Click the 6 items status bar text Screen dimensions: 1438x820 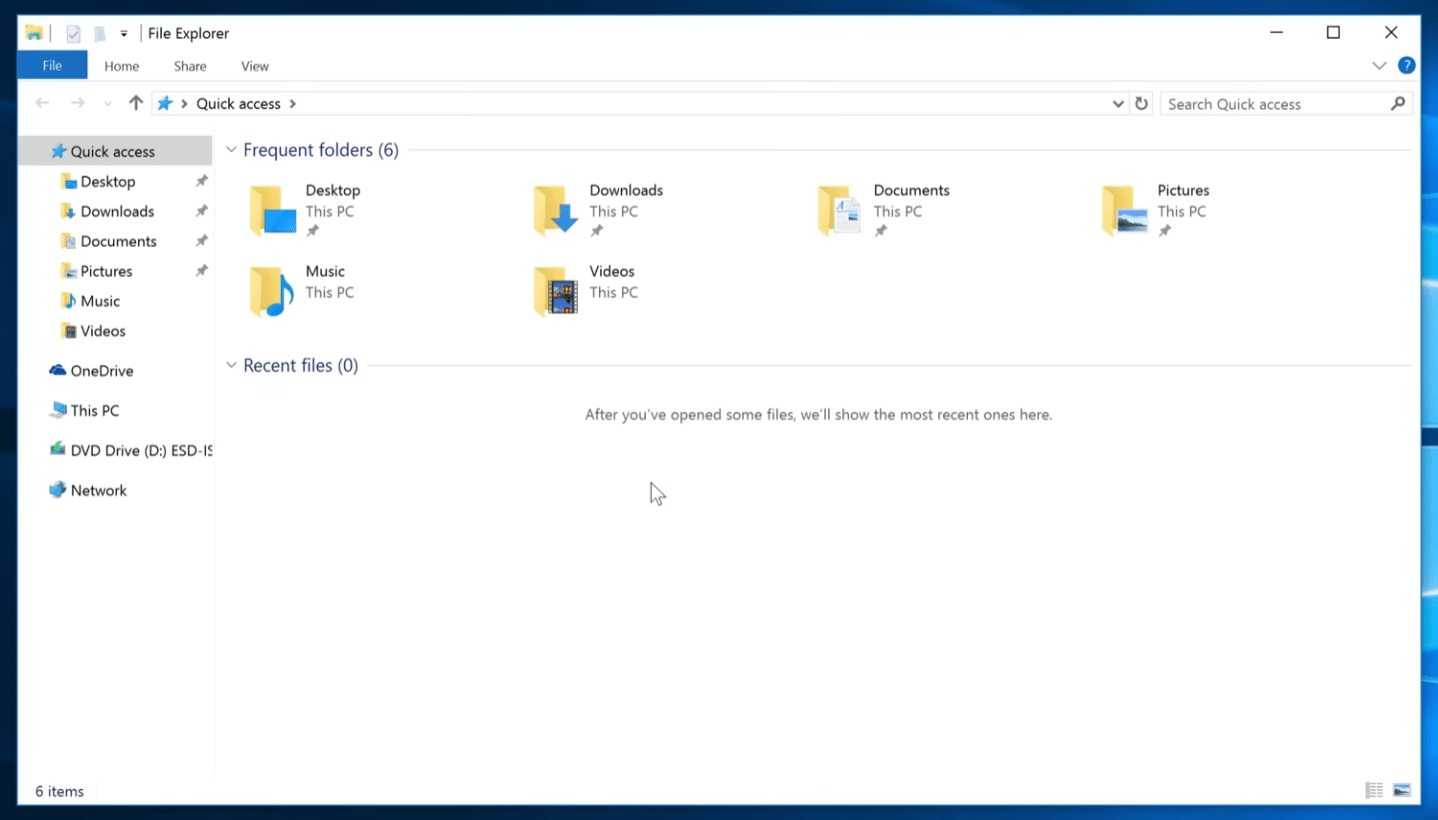point(60,791)
